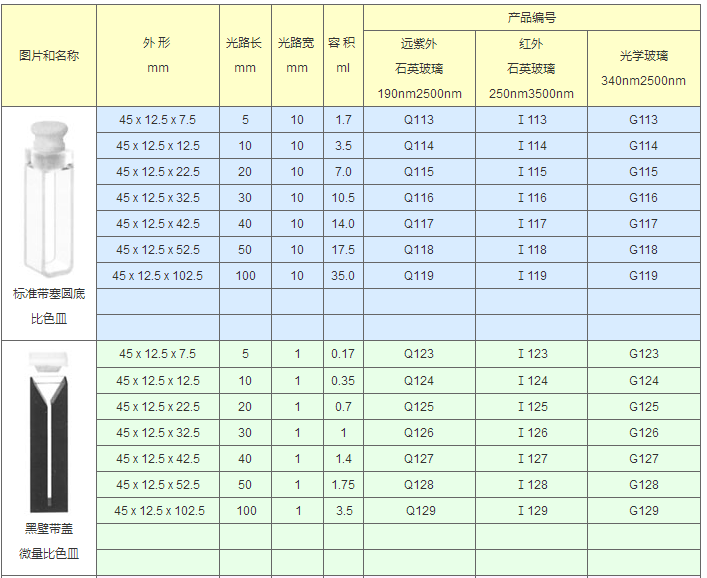Click the 17.5 volume cell
The height and width of the screenshot is (578, 707).
coord(343,250)
